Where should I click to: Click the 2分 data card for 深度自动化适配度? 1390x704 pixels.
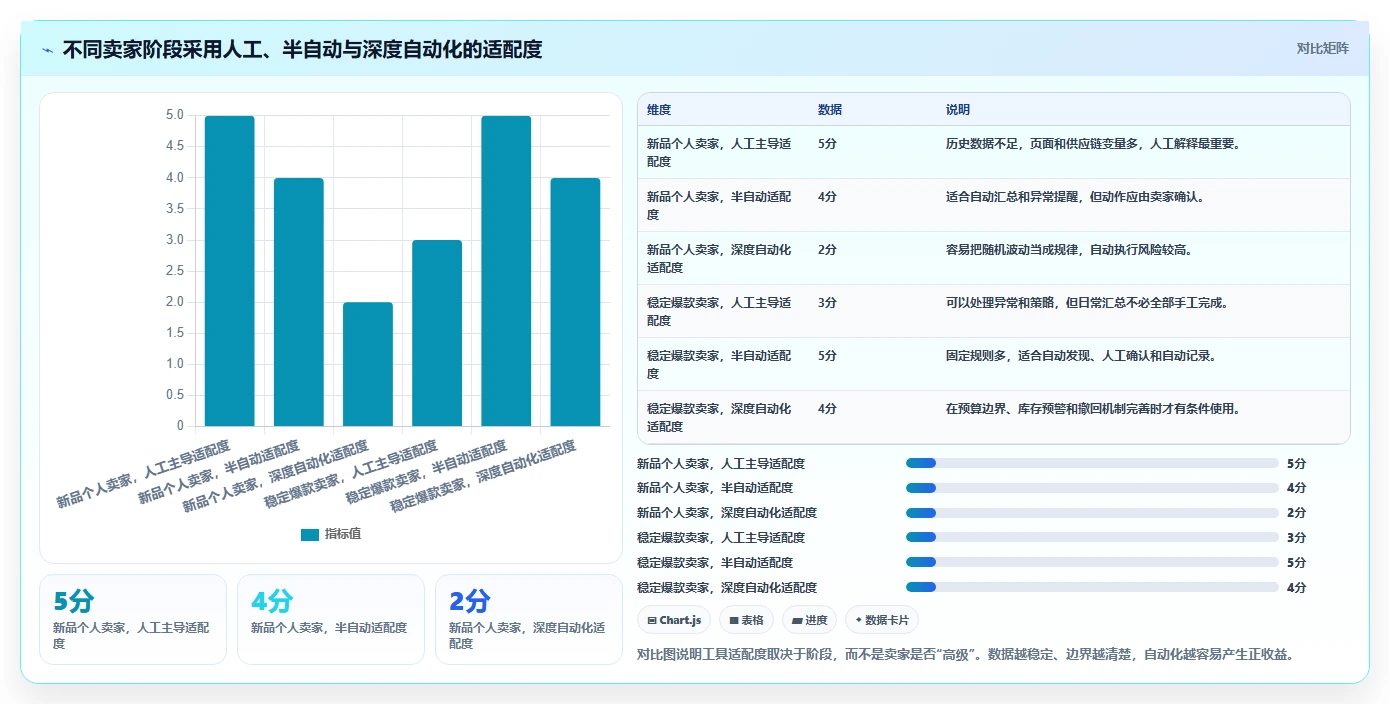point(529,619)
